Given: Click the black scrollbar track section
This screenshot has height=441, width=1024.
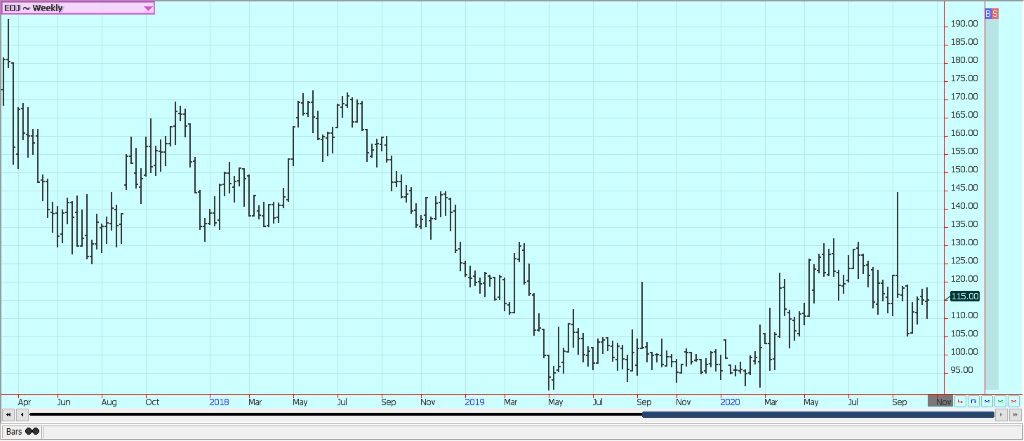Looking at the screenshot, I should [x=336, y=414].
